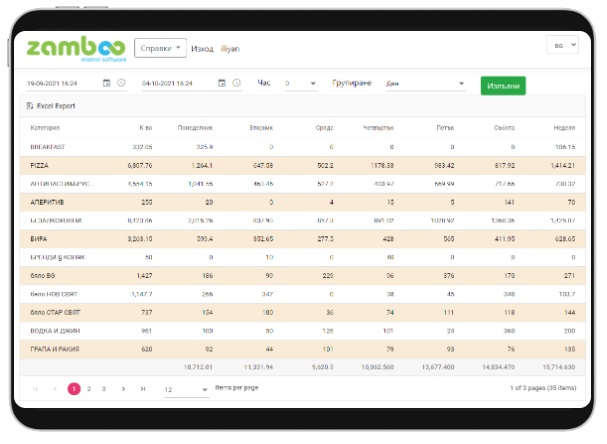Screen dimensions: 607x444
Task: Sort by Понеделник column header
Action: coord(195,128)
